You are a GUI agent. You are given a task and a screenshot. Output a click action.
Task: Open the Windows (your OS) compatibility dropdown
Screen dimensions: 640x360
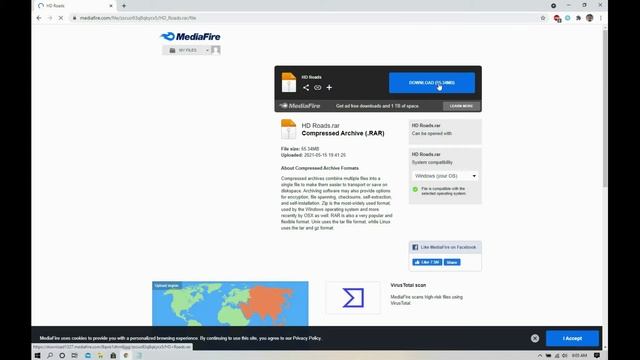coord(445,176)
